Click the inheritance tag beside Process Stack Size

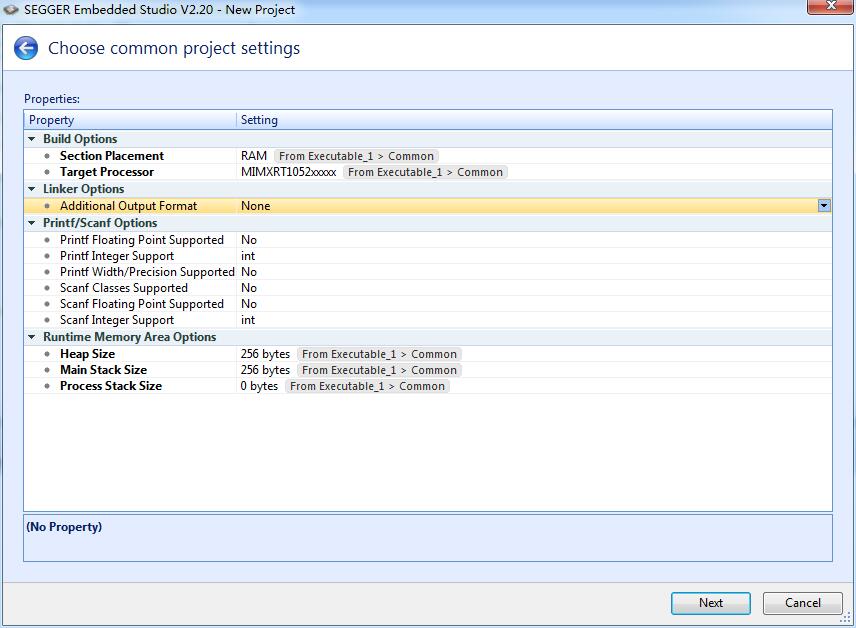[367, 386]
